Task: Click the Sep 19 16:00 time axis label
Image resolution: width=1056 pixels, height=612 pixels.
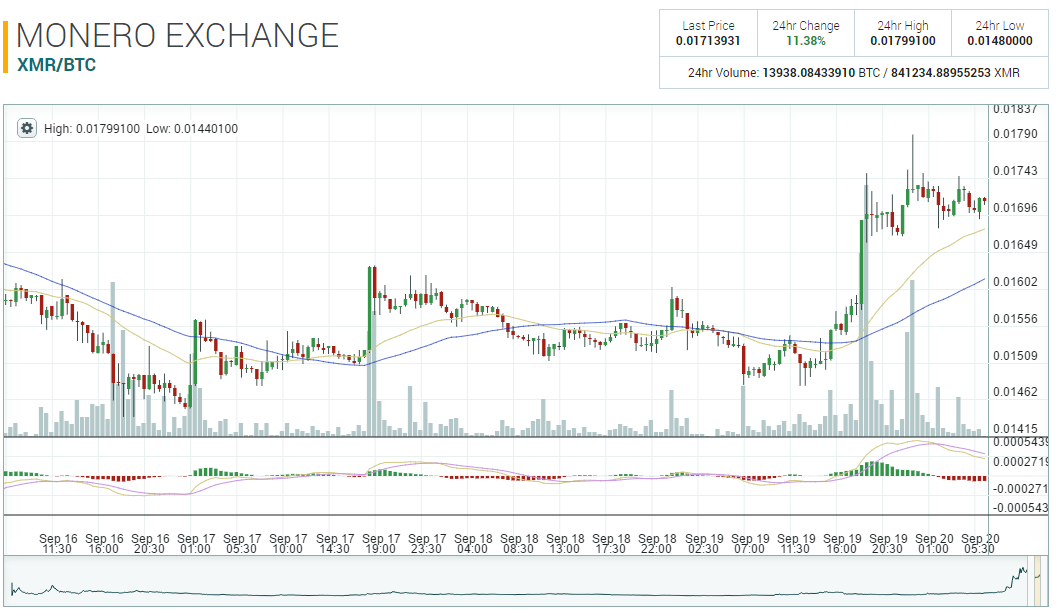Action: [843, 543]
